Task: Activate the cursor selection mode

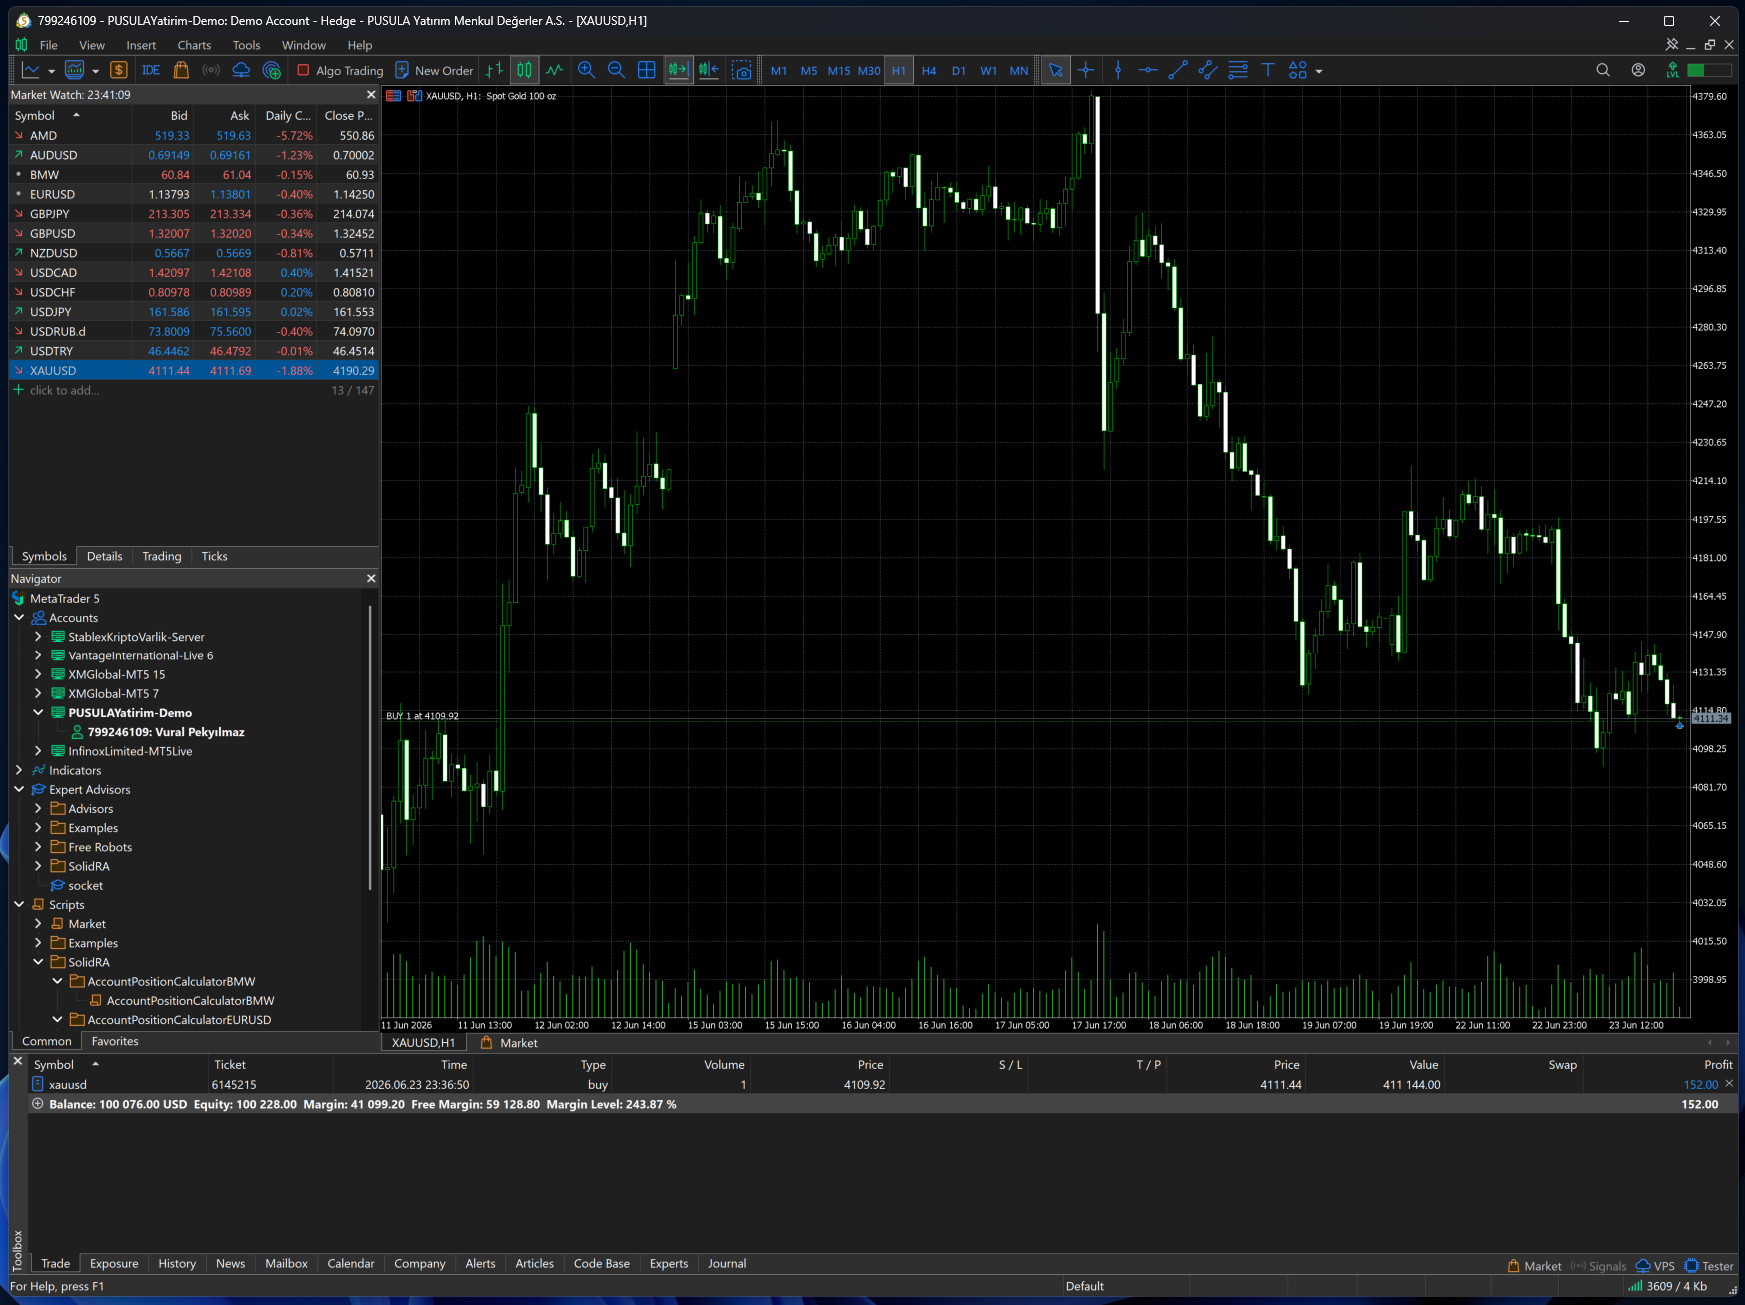Action: (x=1056, y=70)
